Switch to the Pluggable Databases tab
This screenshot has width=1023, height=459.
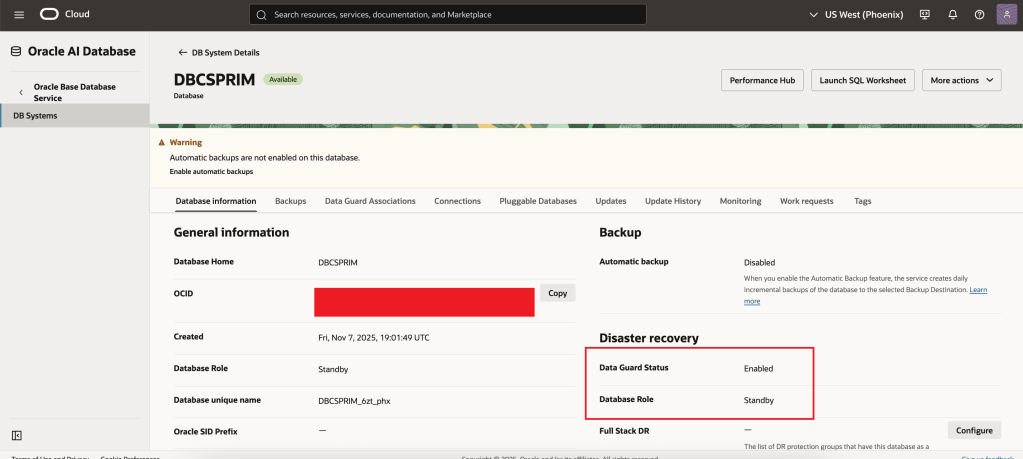538,201
